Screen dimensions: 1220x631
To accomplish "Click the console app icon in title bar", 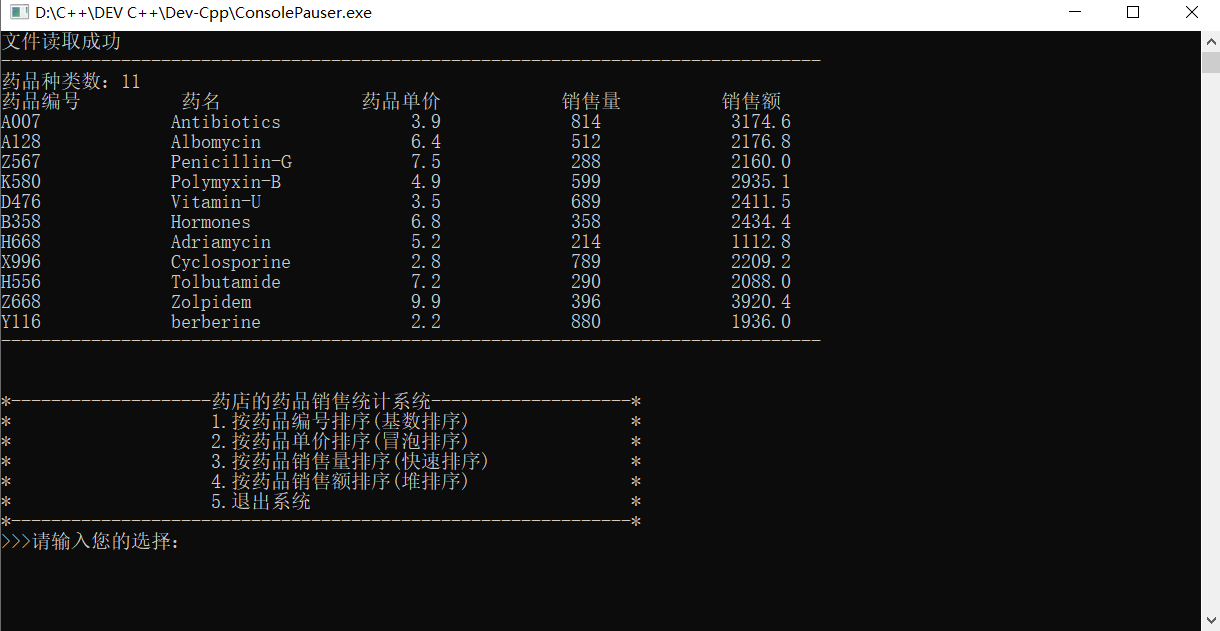I will coord(17,13).
